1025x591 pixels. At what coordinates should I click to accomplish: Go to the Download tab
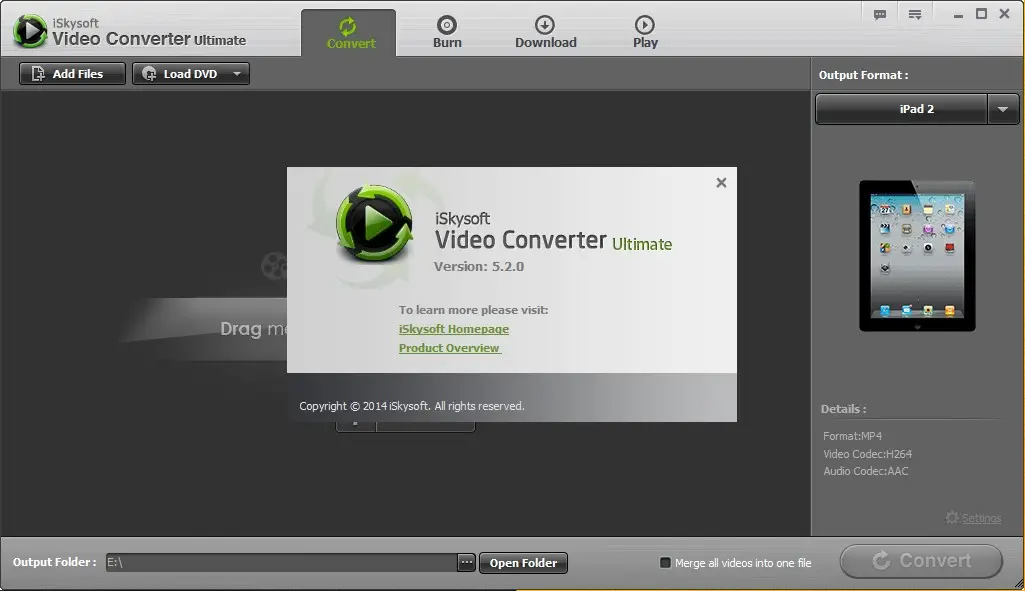tap(545, 33)
